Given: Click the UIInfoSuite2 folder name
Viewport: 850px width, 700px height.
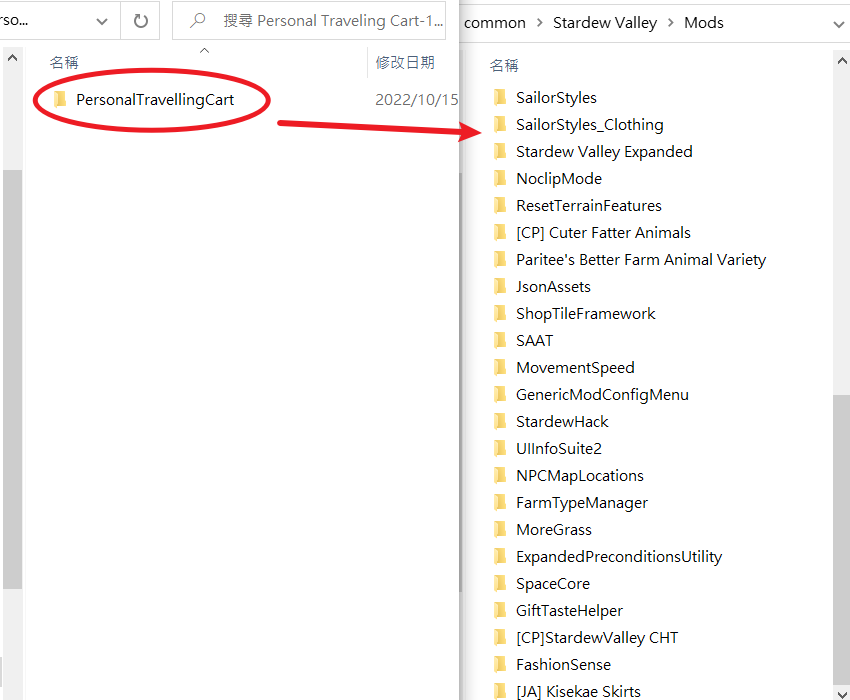Looking at the screenshot, I should point(559,448).
